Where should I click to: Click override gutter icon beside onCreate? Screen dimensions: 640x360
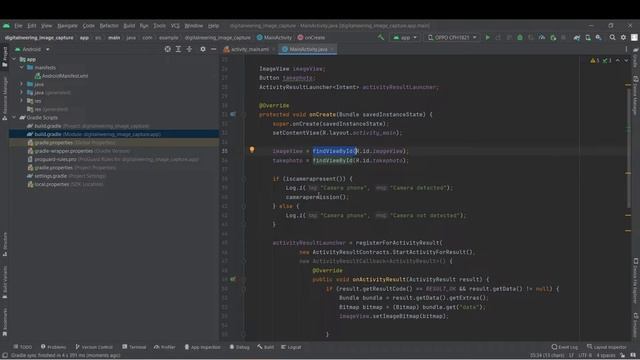[233, 114]
